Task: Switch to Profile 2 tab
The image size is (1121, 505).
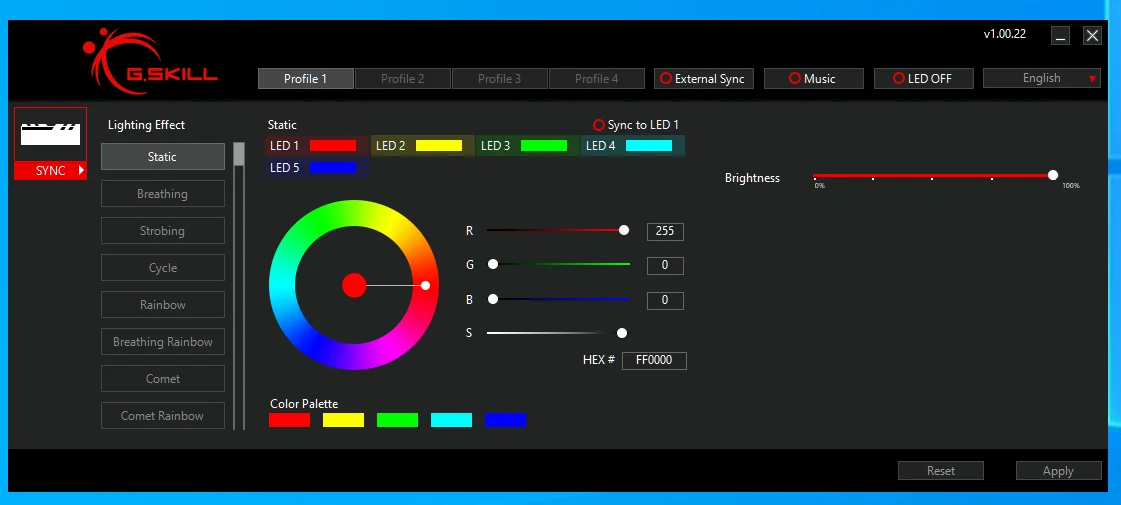Action: pos(403,79)
